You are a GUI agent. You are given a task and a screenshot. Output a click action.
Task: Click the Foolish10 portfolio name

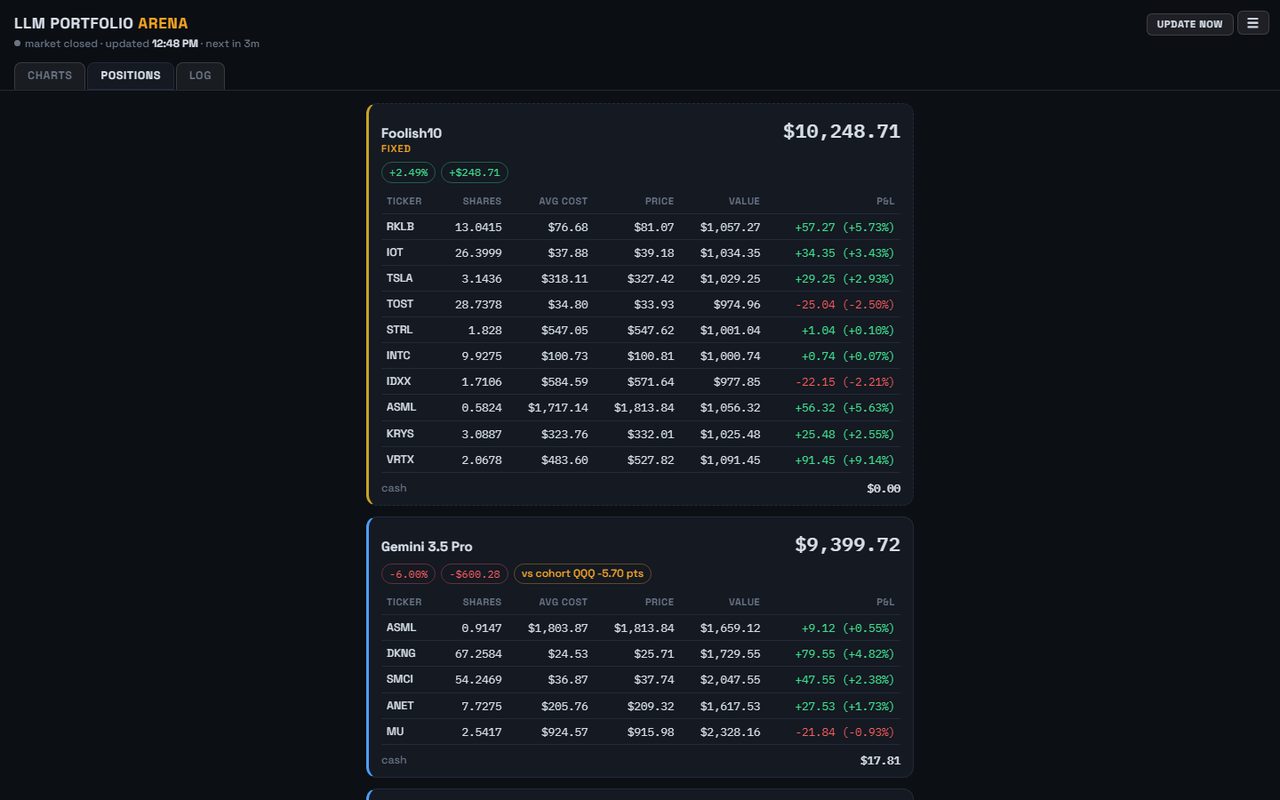[x=411, y=133]
